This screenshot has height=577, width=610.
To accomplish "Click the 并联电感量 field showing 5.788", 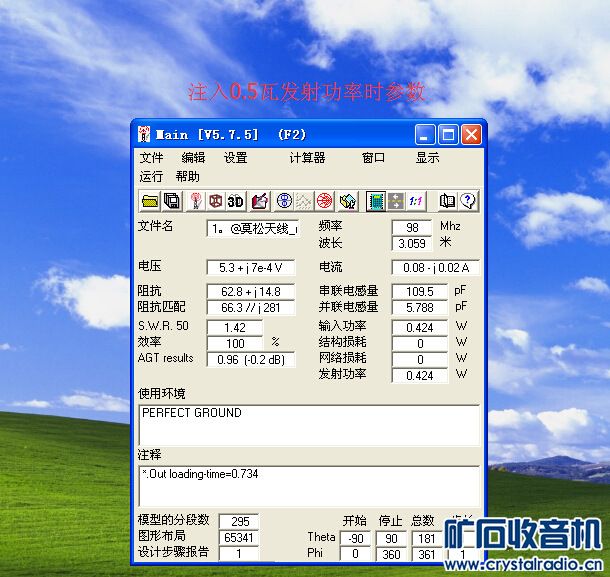I will coord(419,308).
